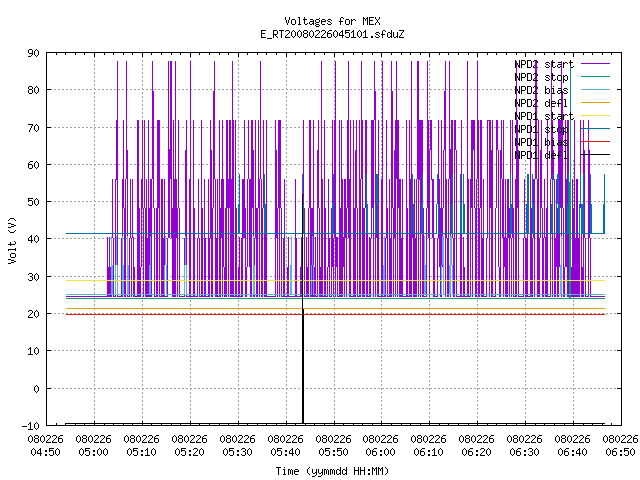Click the yellow NPD1 start legend line sample

pyautogui.click(x=595, y=116)
